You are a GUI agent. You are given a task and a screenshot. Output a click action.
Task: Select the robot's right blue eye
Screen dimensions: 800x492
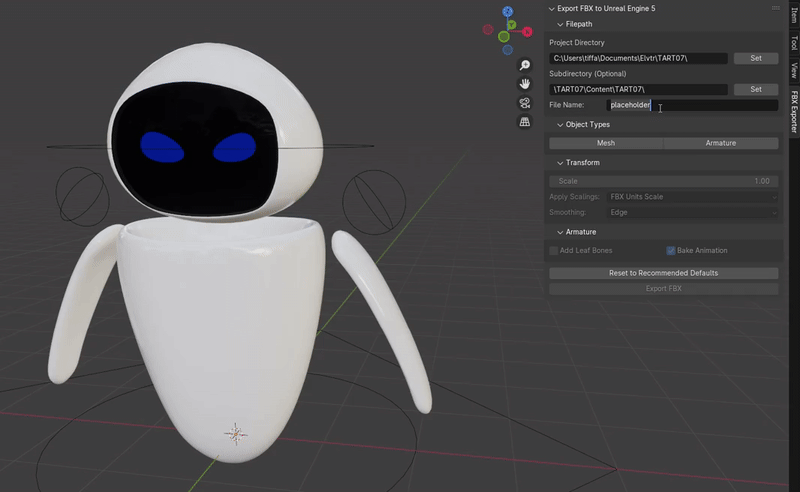235,147
